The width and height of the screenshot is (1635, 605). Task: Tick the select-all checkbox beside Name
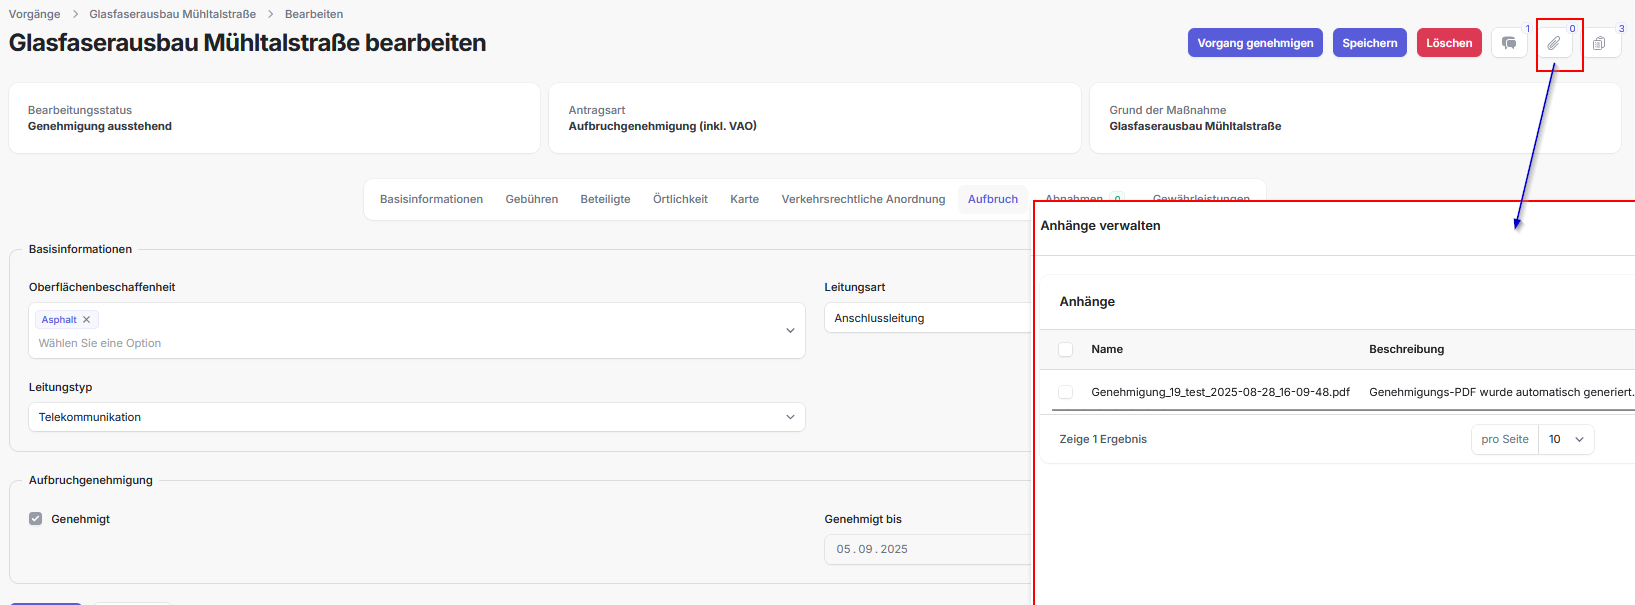(x=1065, y=349)
